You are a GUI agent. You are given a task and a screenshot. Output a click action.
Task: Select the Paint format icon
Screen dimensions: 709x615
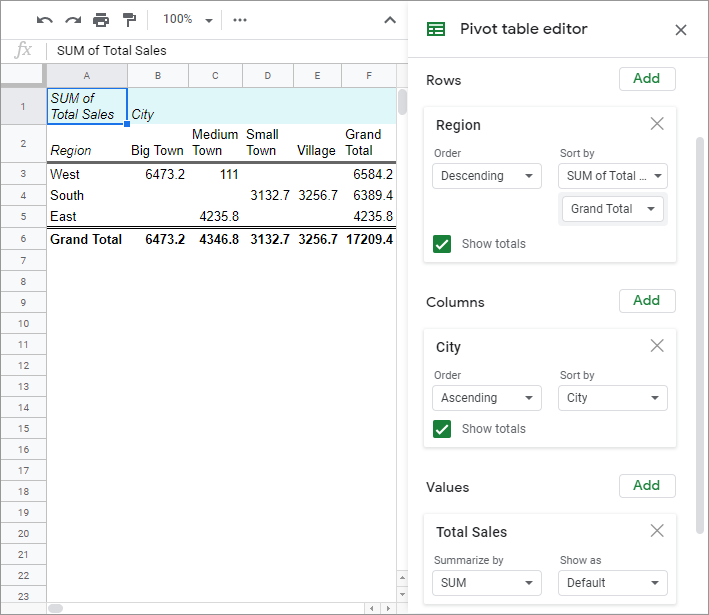point(129,20)
